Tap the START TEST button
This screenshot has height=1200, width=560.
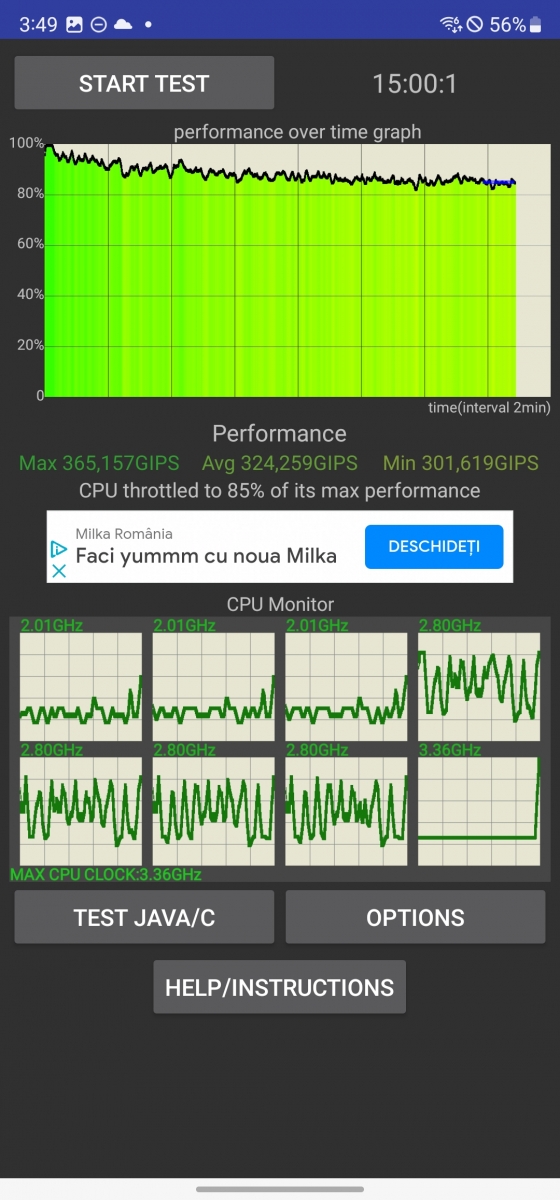(x=144, y=83)
